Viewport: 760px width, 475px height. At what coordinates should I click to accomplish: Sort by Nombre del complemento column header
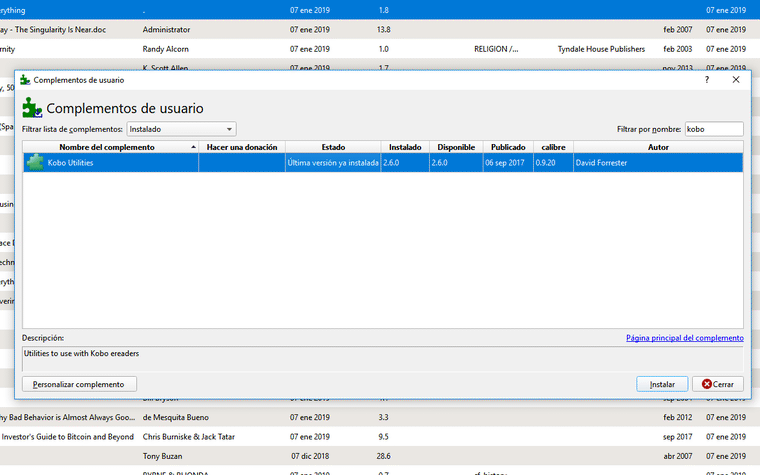point(111,147)
